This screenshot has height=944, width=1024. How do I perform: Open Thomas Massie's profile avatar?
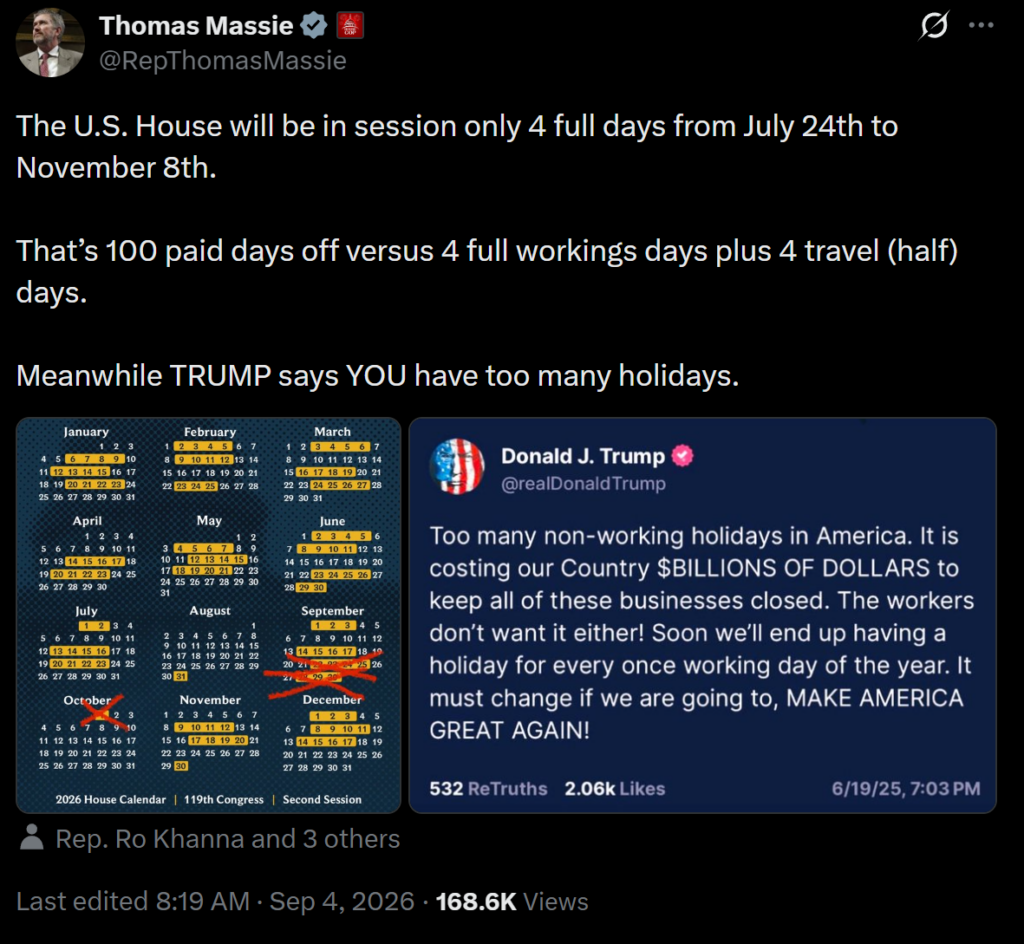point(50,43)
